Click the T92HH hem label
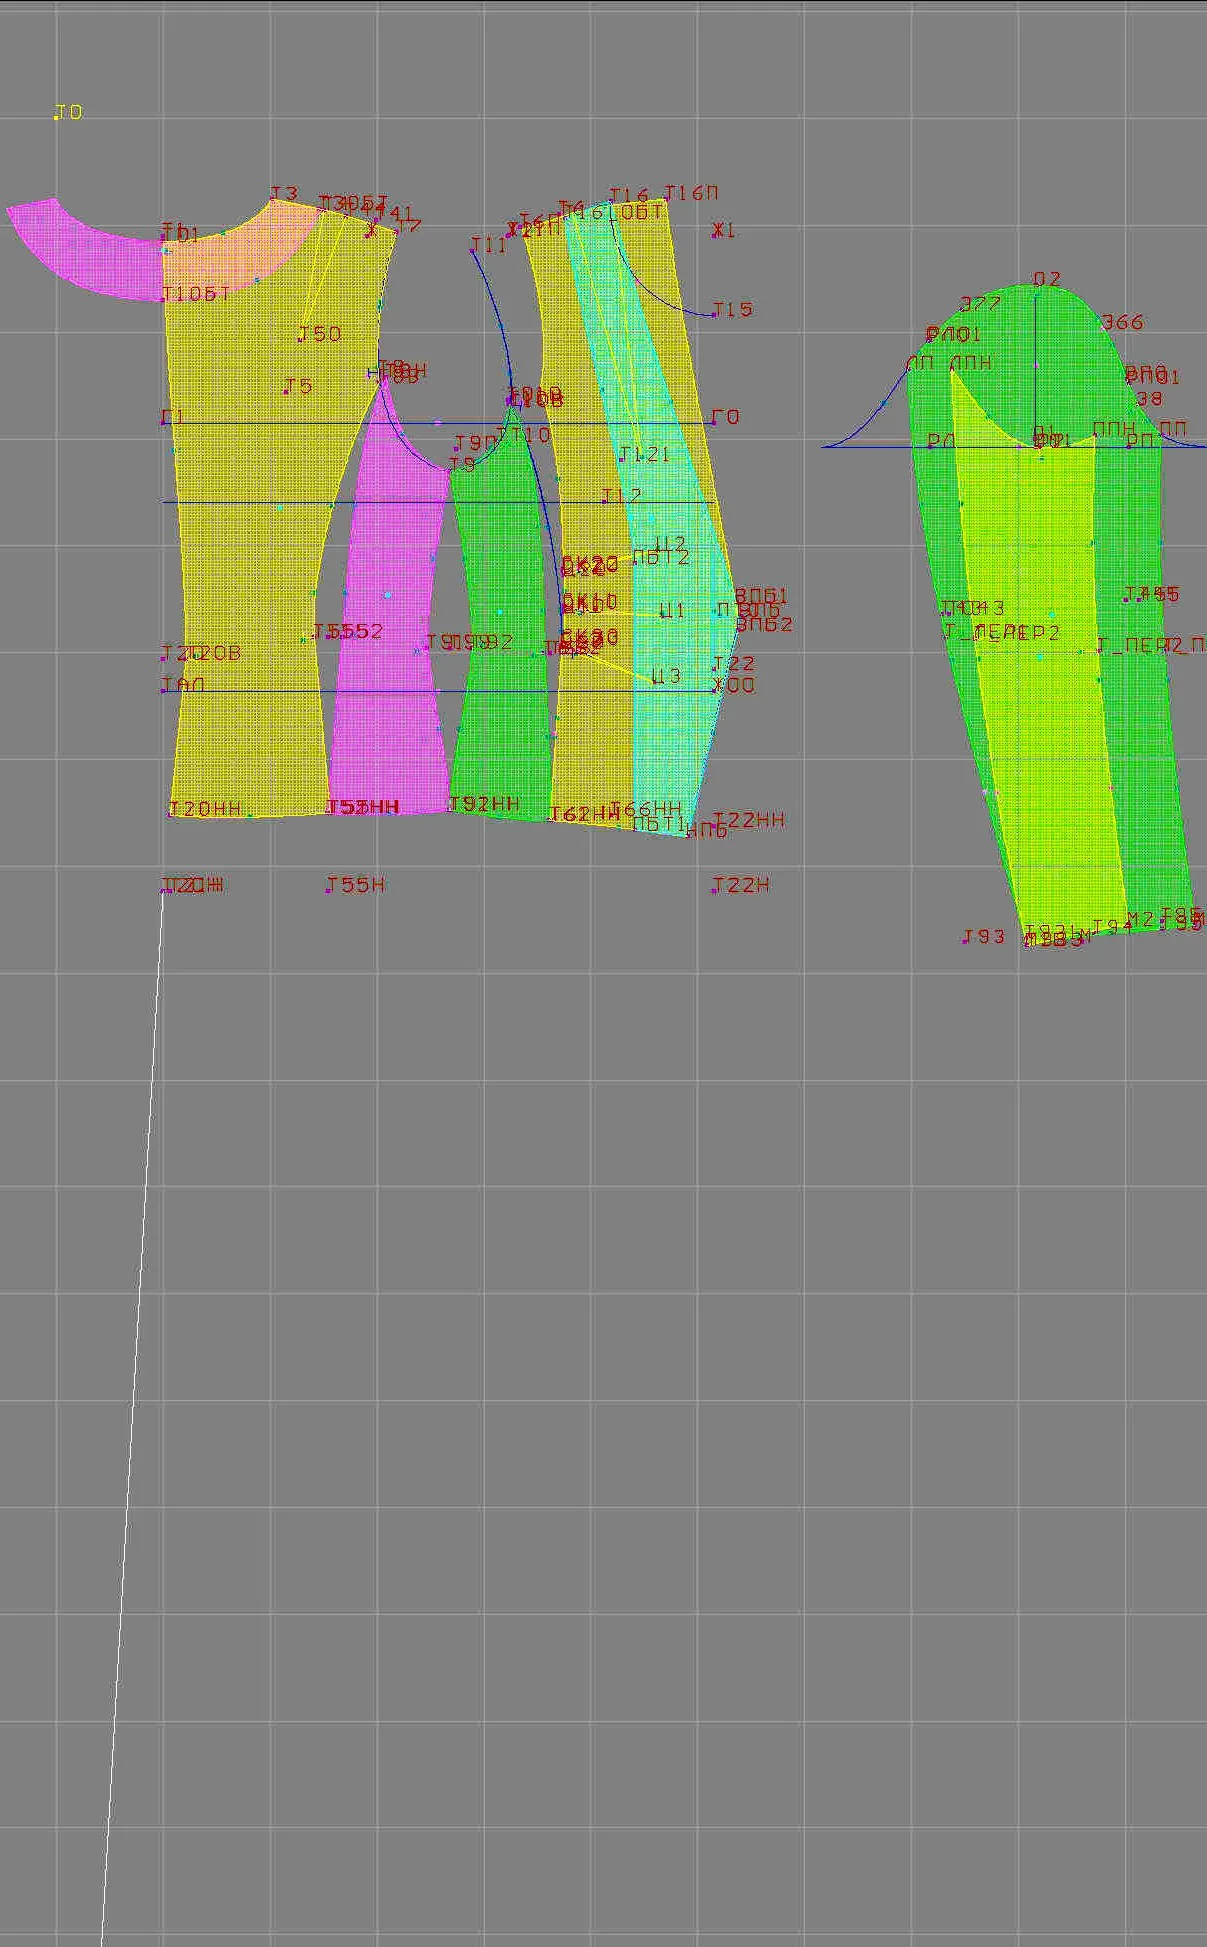Screen dimensions: 1207x1947 [x=486, y=804]
